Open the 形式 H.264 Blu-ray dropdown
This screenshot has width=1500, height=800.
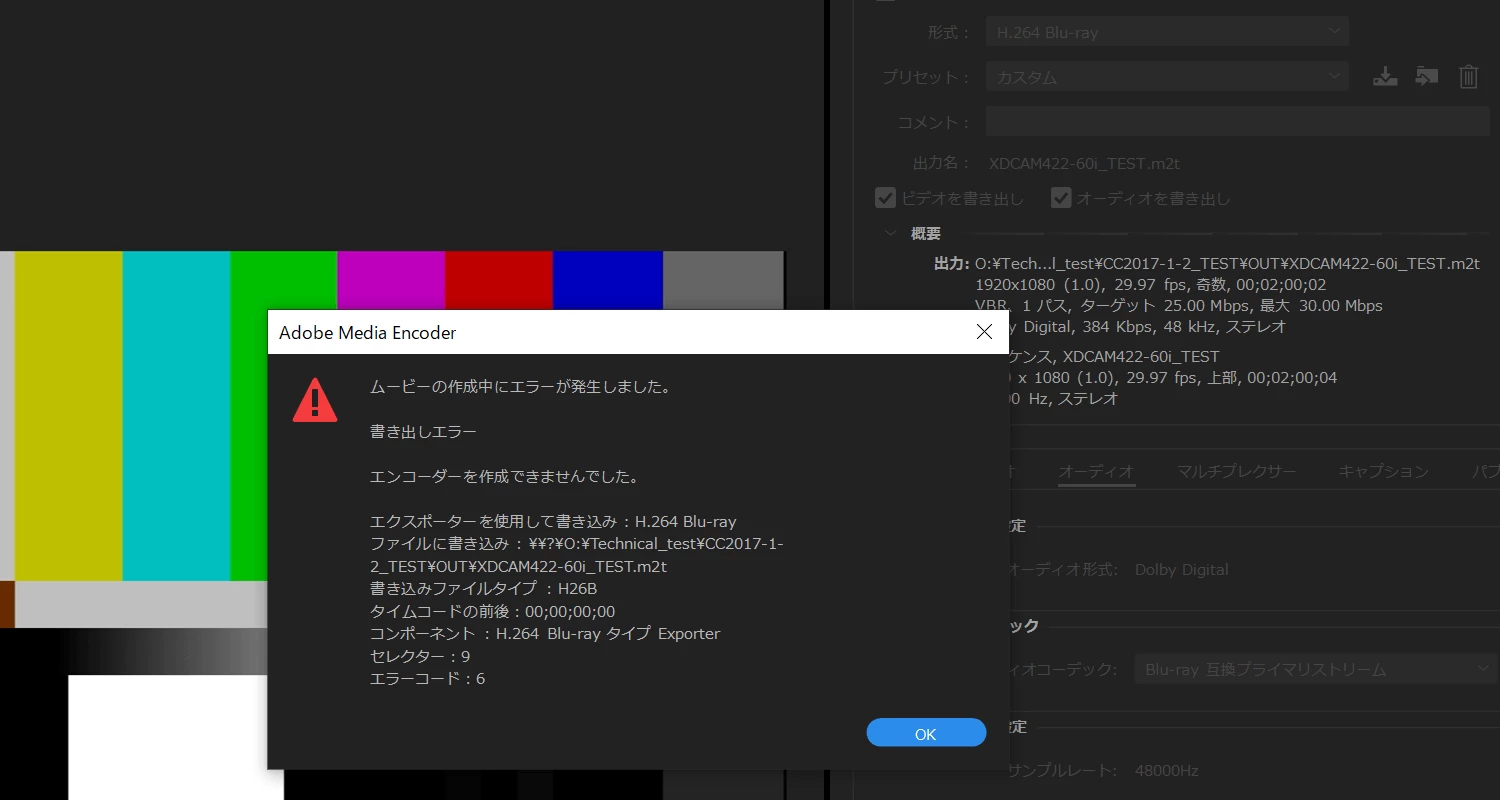(x=1167, y=32)
